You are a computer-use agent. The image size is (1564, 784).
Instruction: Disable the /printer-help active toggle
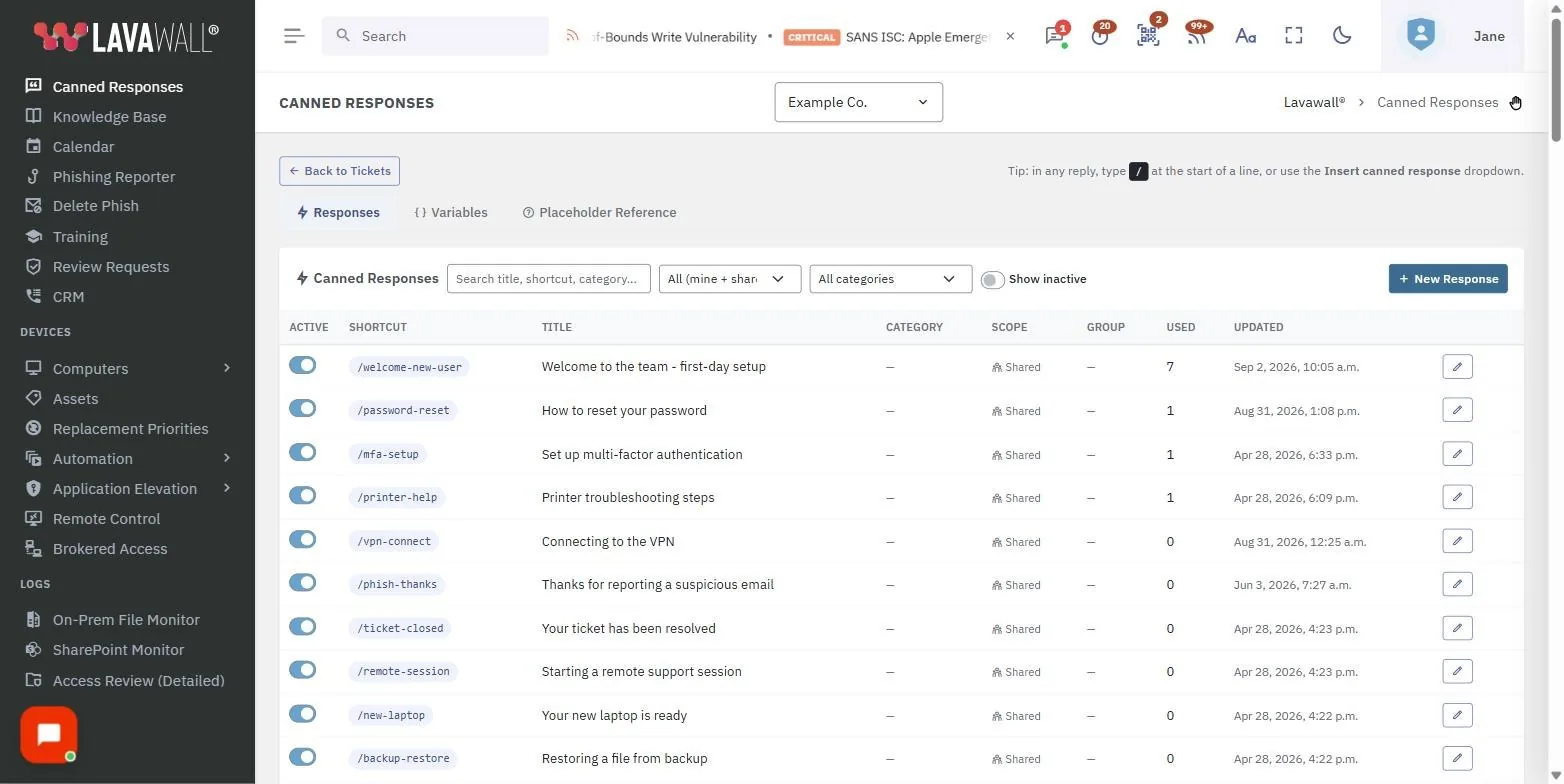[302, 495]
